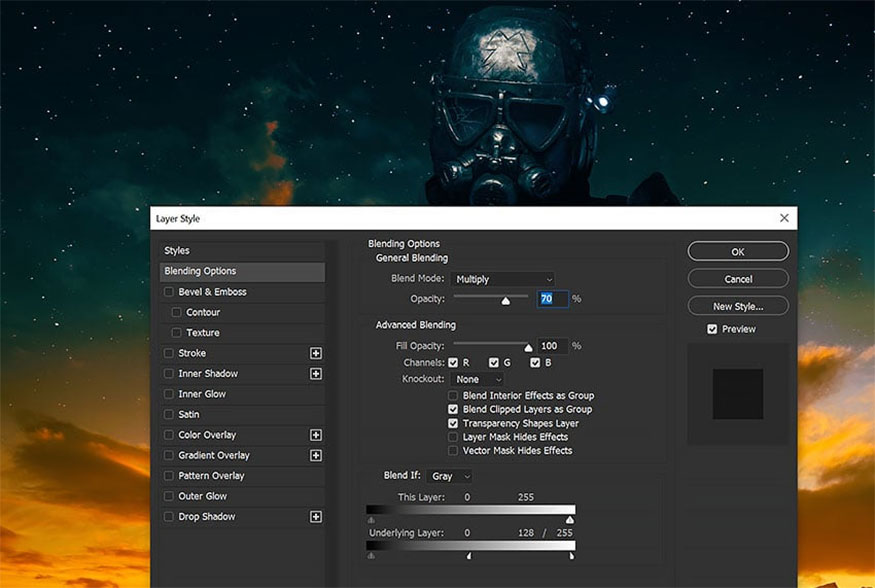This screenshot has width=875, height=588.
Task: Open the Blend Mode Multiply dropdown
Action: tap(503, 279)
